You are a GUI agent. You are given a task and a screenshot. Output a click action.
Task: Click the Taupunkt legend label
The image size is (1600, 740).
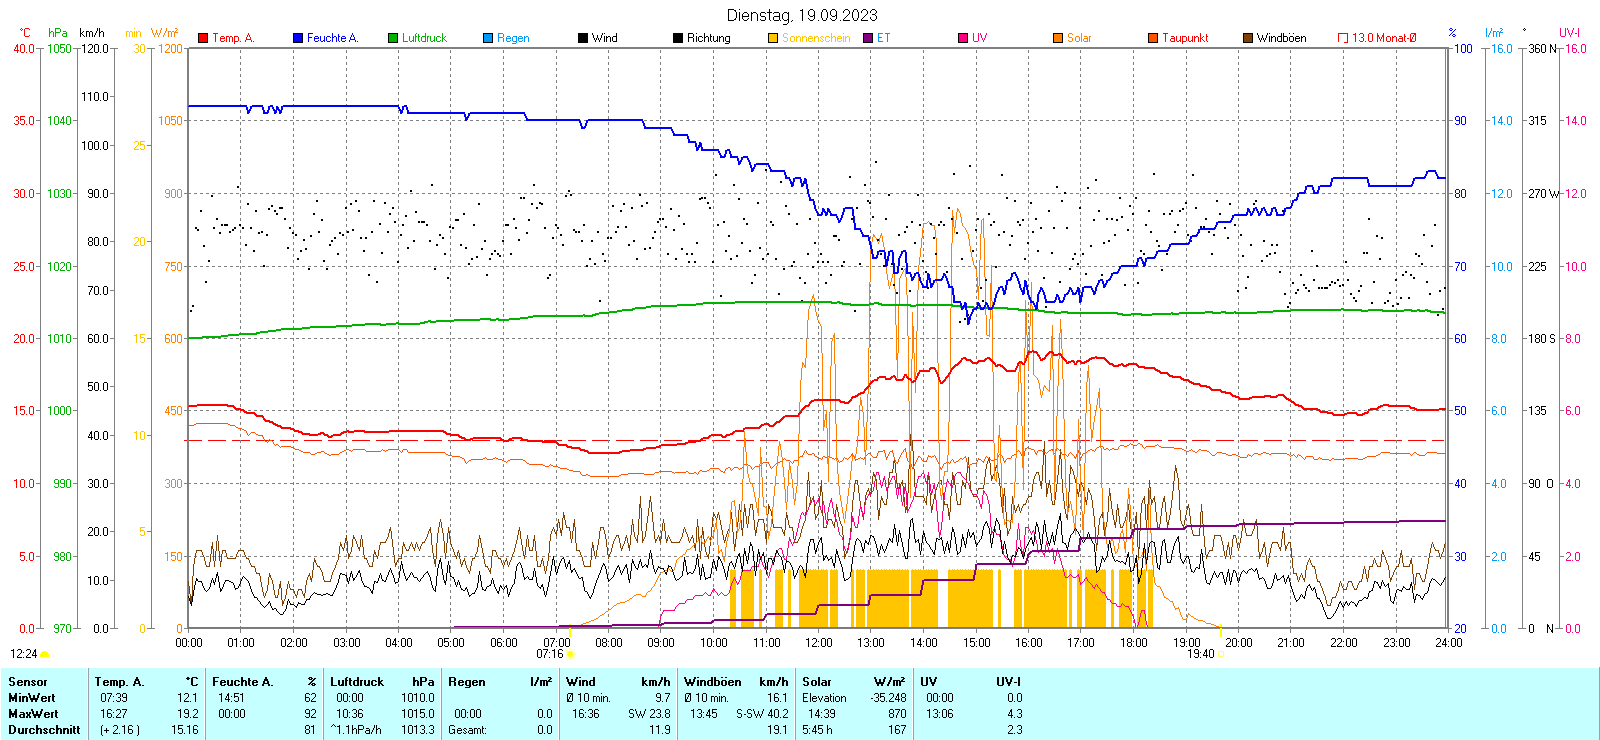tap(1185, 38)
